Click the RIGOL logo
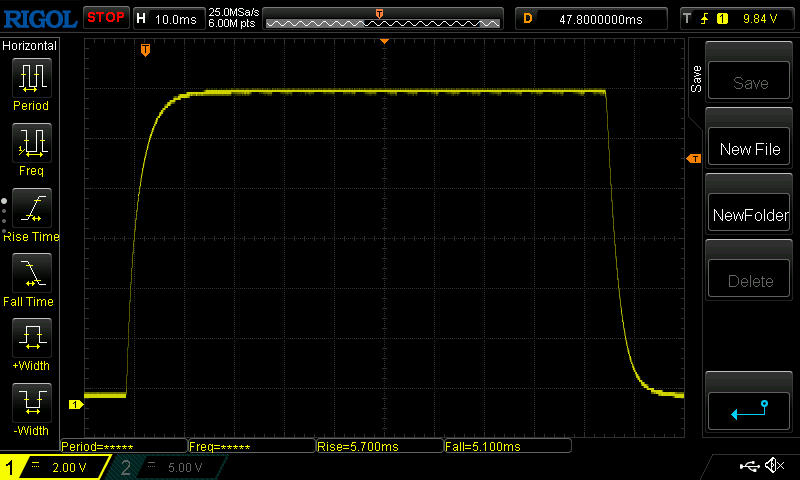The height and width of the screenshot is (480, 800). click(40, 19)
